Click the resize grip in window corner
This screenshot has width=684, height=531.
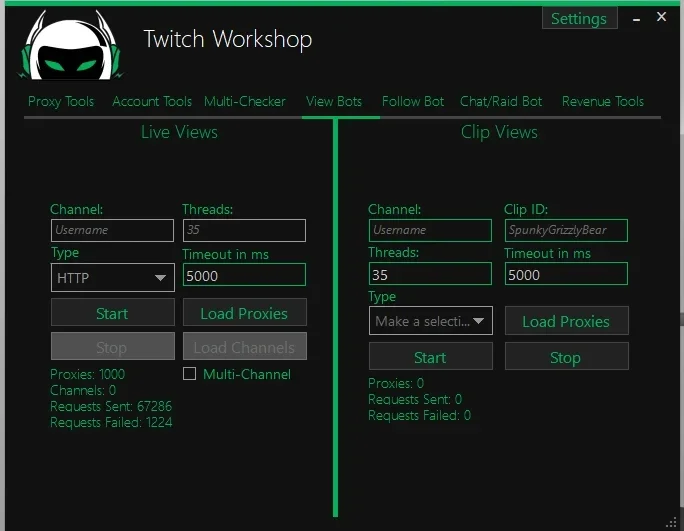coord(671,522)
